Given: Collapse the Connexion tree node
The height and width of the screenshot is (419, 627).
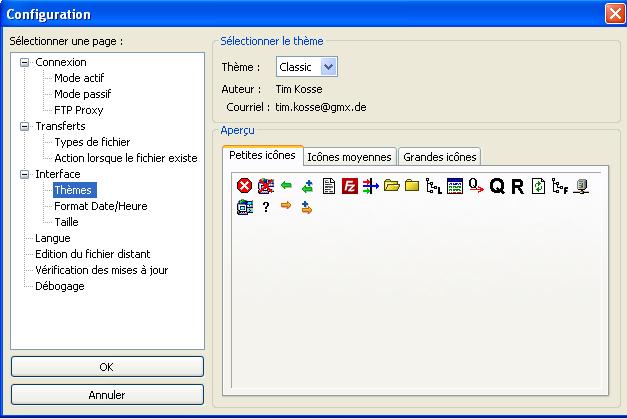Looking at the screenshot, I should click(x=25, y=62).
